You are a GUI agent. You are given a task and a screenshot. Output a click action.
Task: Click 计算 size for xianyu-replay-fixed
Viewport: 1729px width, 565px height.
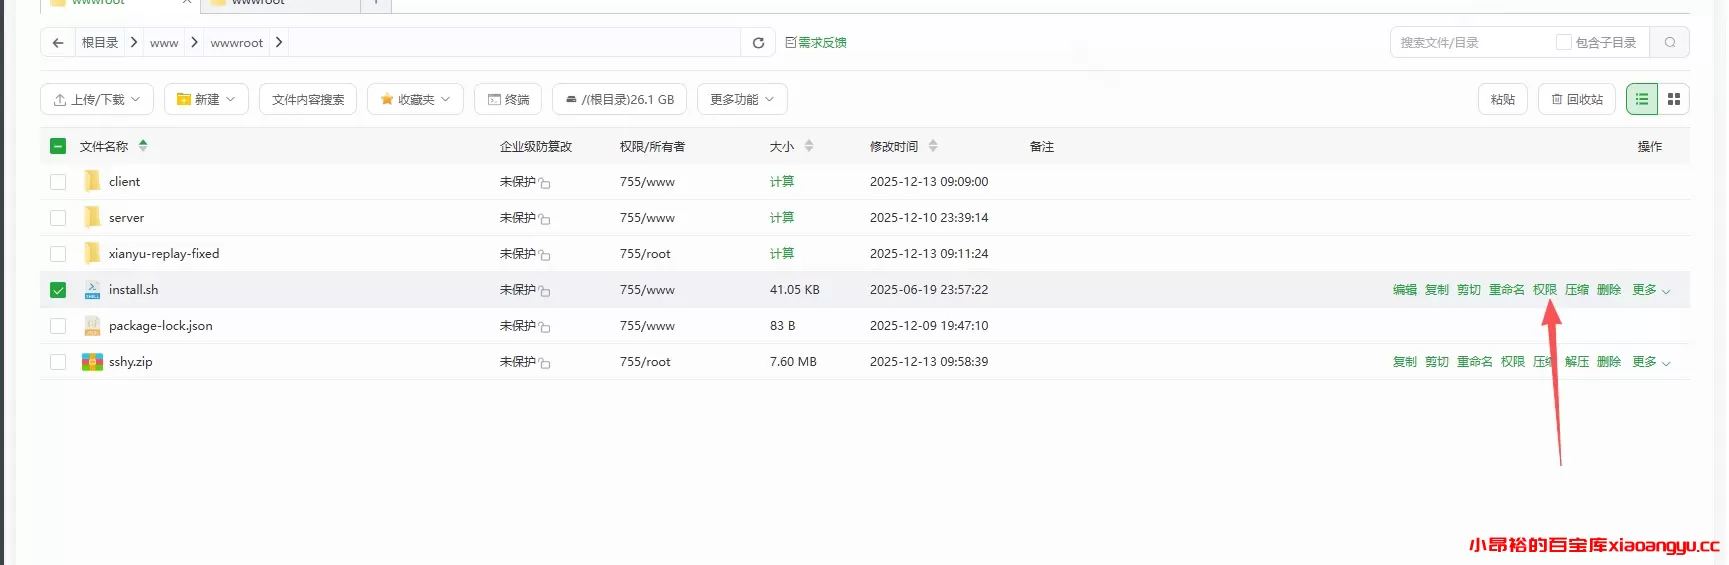[x=782, y=254]
